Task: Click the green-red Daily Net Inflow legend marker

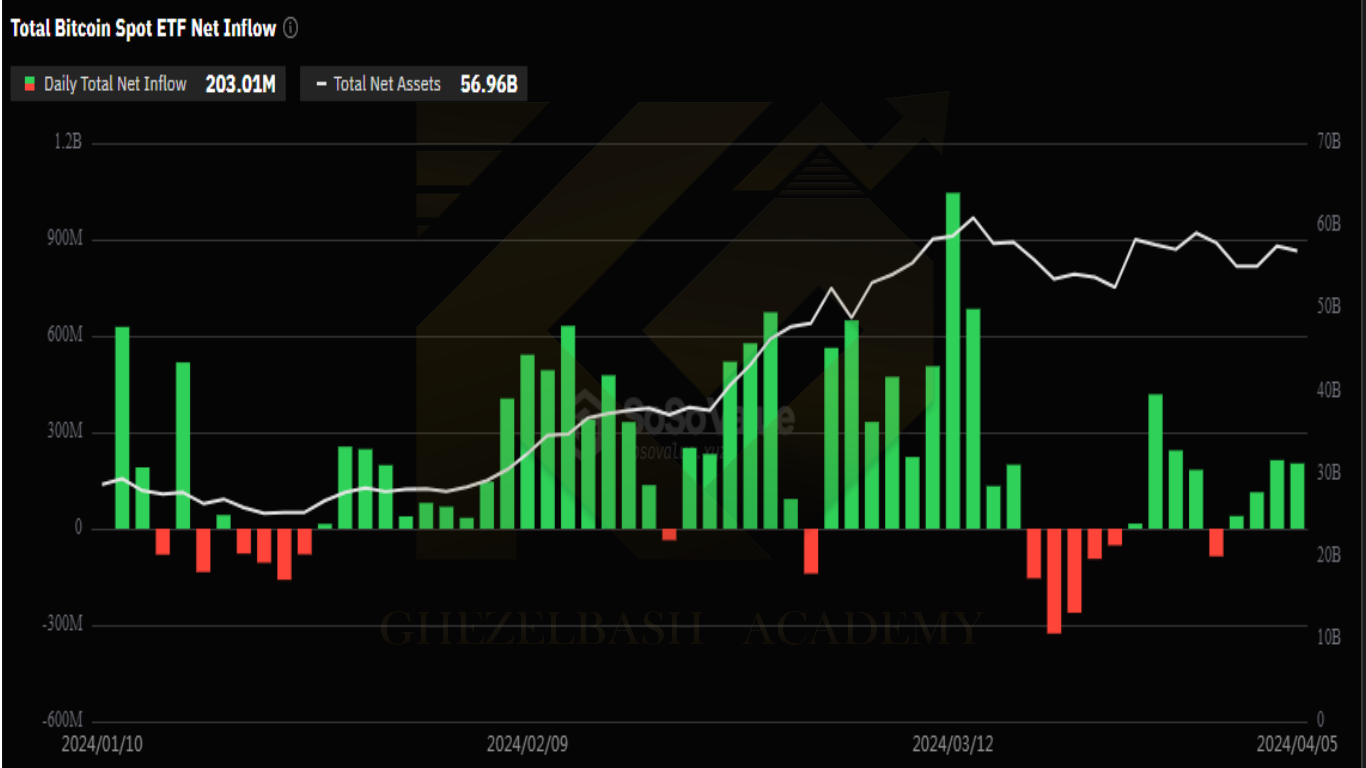Action: pyautogui.click(x=30, y=84)
